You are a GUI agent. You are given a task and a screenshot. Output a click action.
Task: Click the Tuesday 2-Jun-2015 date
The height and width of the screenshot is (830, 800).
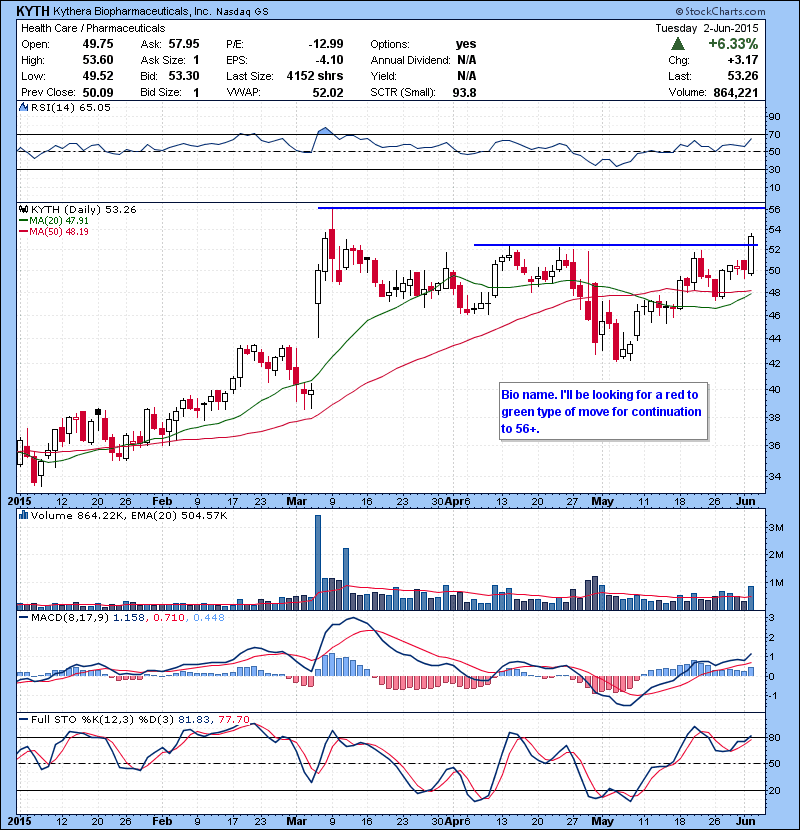[x=707, y=28]
